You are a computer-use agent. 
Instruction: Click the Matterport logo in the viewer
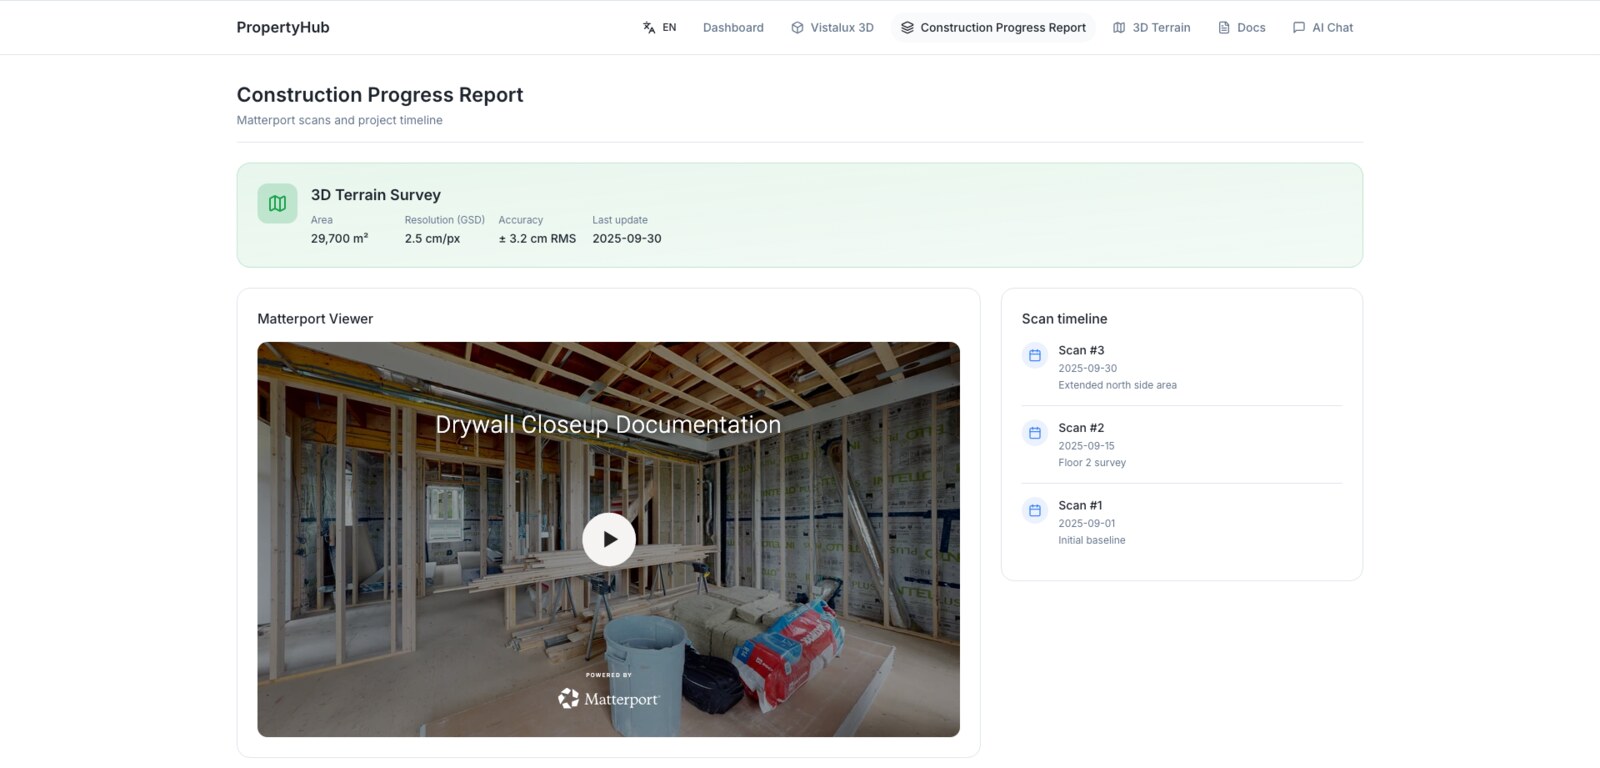point(608,698)
